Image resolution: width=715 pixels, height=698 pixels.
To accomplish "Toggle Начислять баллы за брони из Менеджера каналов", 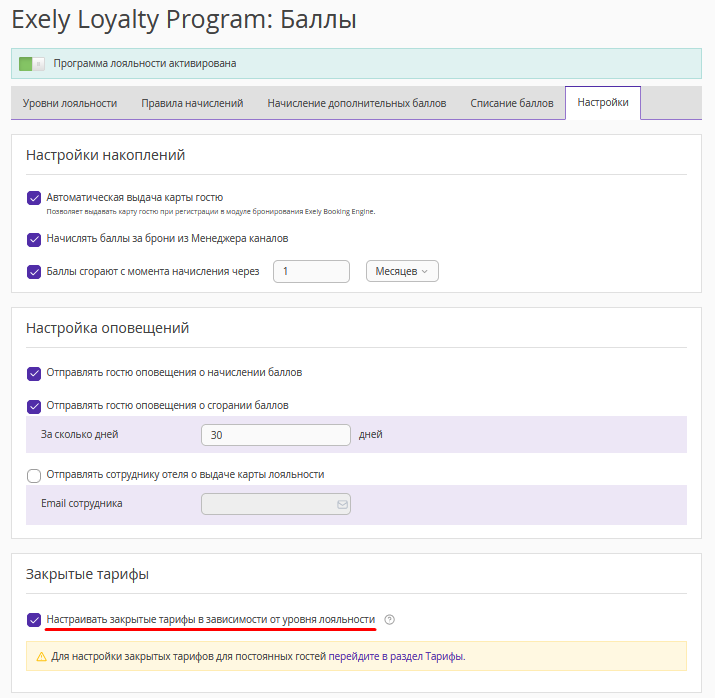I will click(34, 239).
